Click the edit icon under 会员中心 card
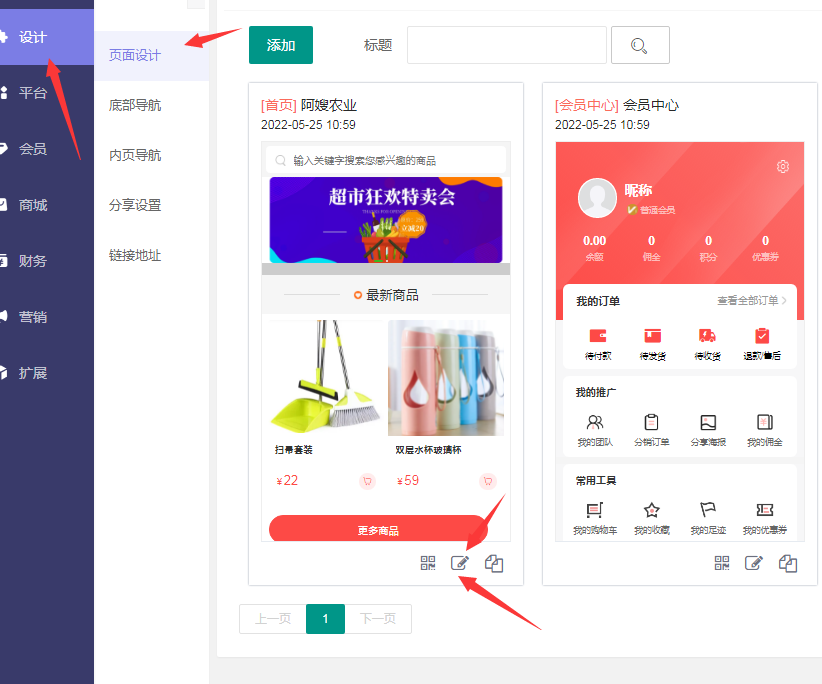This screenshot has height=684, width=822. 754,563
